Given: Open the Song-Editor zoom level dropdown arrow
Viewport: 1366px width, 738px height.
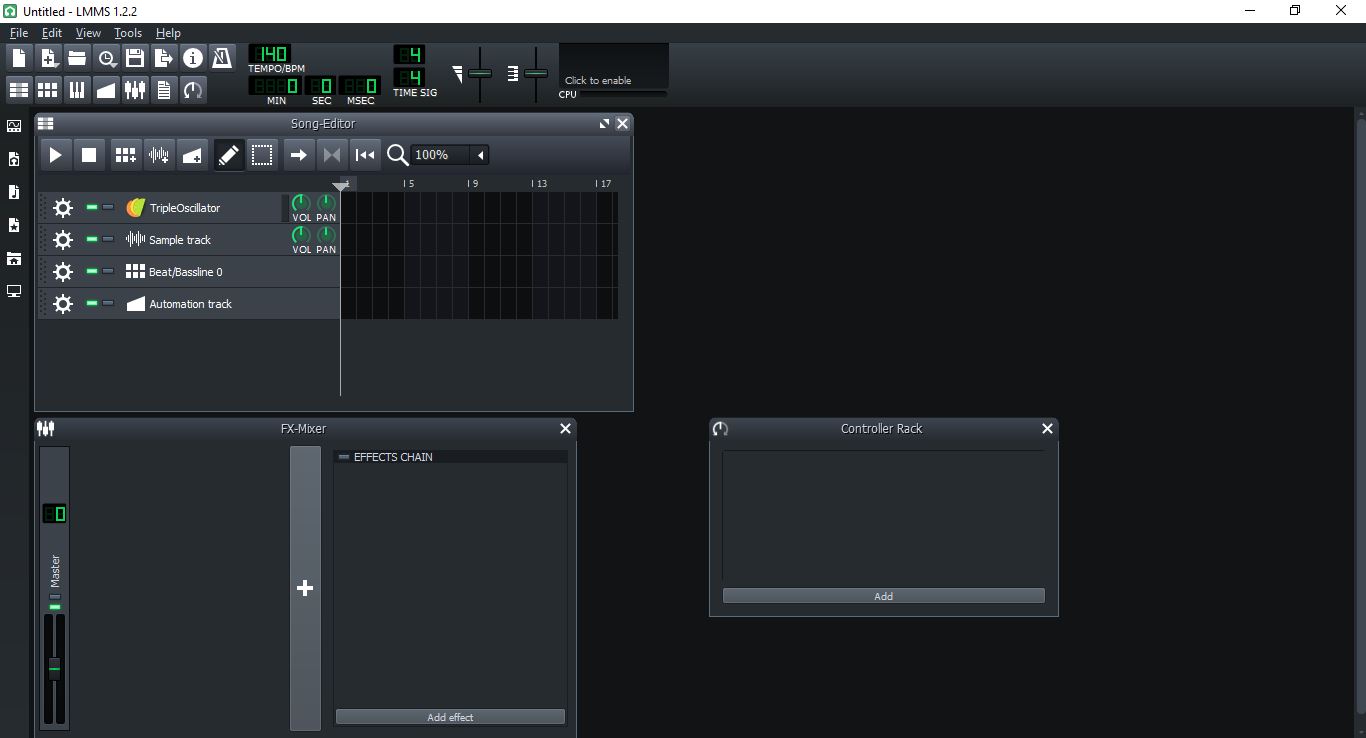Looking at the screenshot, I should (481, 155).
